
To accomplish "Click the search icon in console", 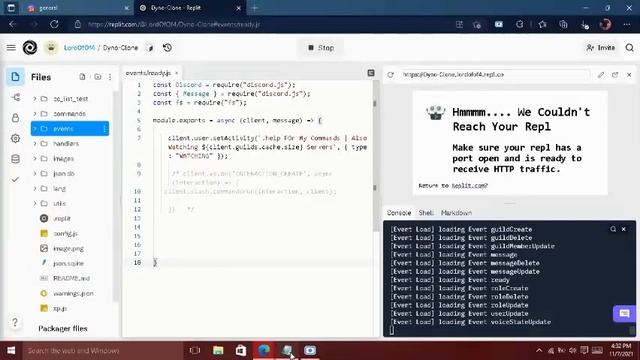I will click(x=613, y=229).
